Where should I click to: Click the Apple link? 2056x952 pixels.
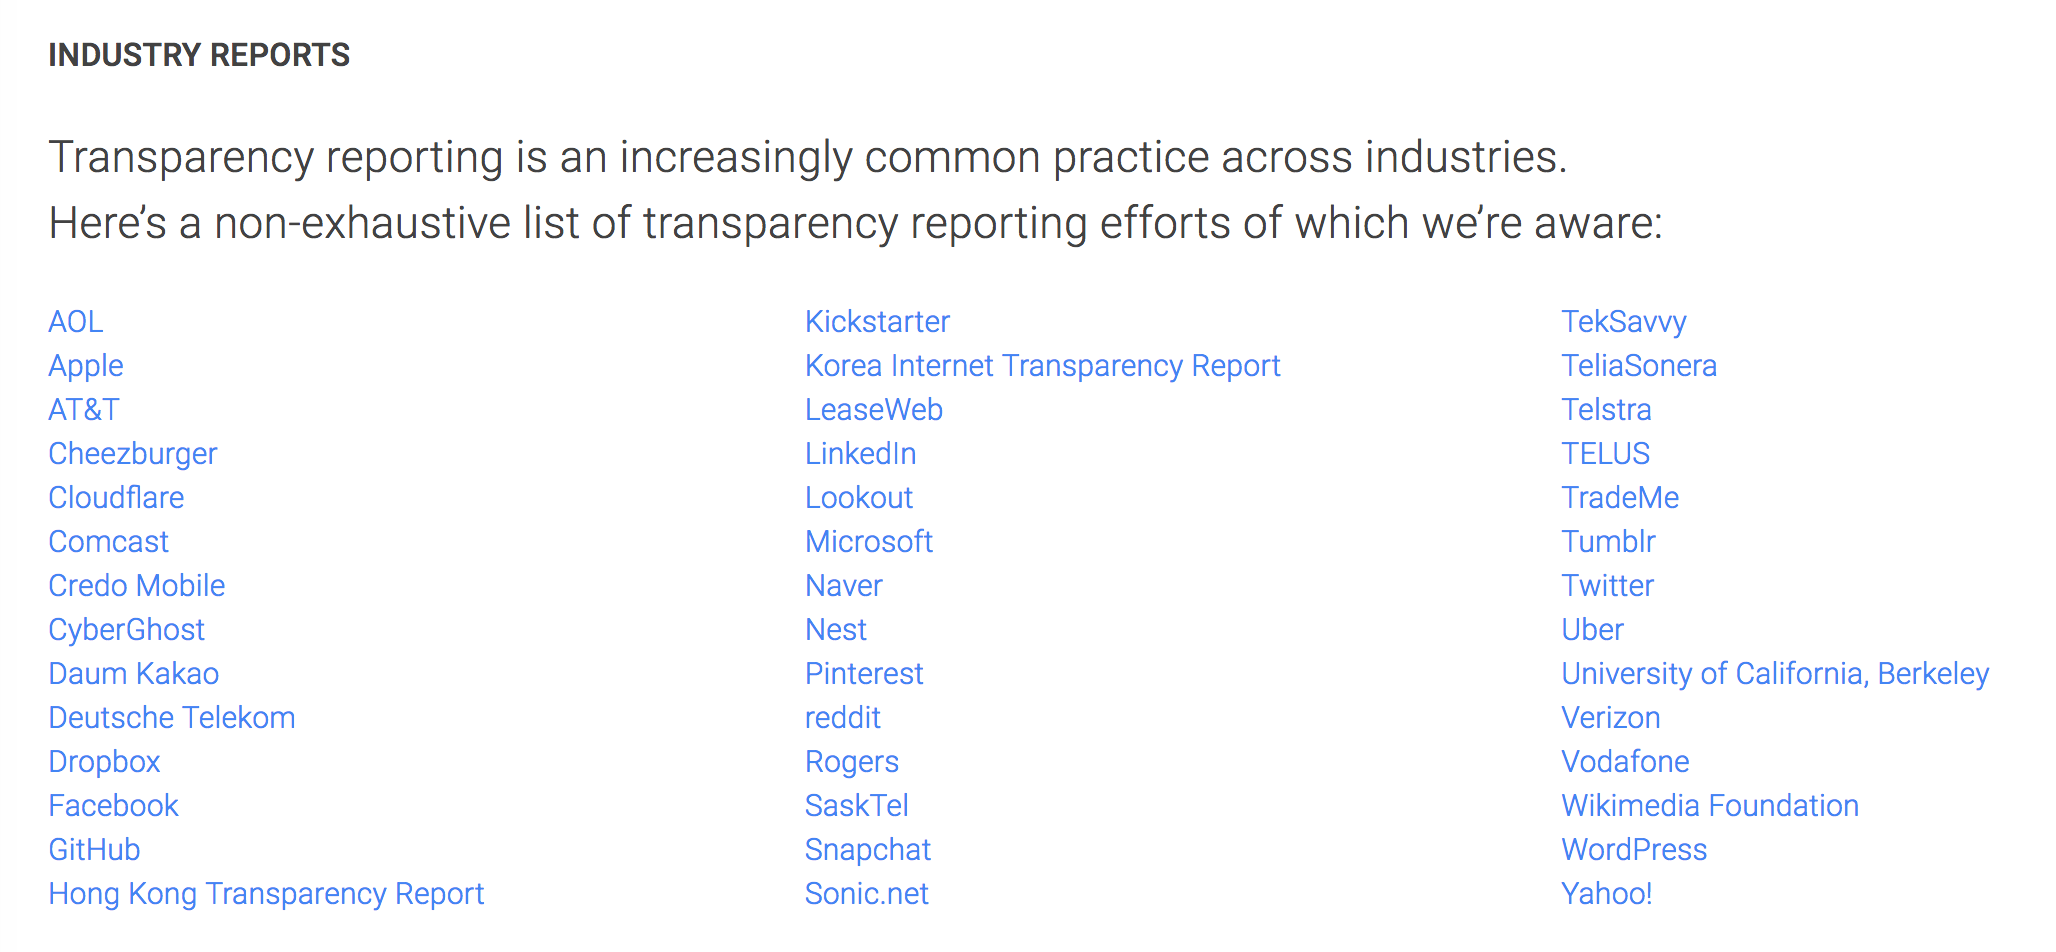point(85,366)
